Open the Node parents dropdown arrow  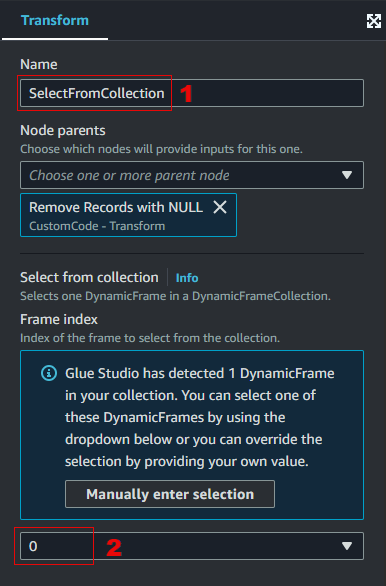347,175
